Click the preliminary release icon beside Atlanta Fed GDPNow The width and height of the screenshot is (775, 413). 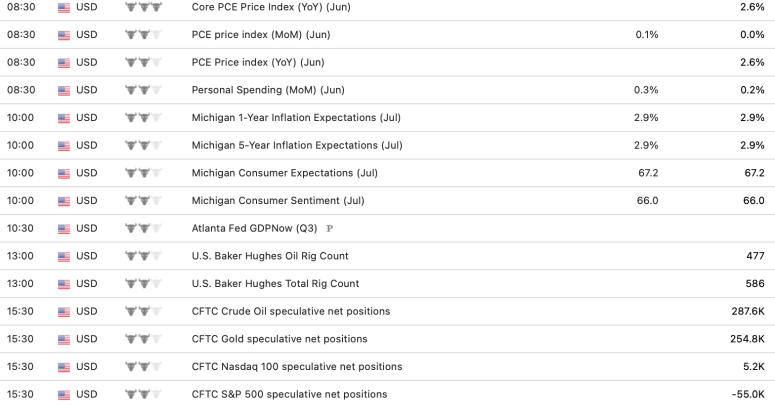click(x=329, y=228)
